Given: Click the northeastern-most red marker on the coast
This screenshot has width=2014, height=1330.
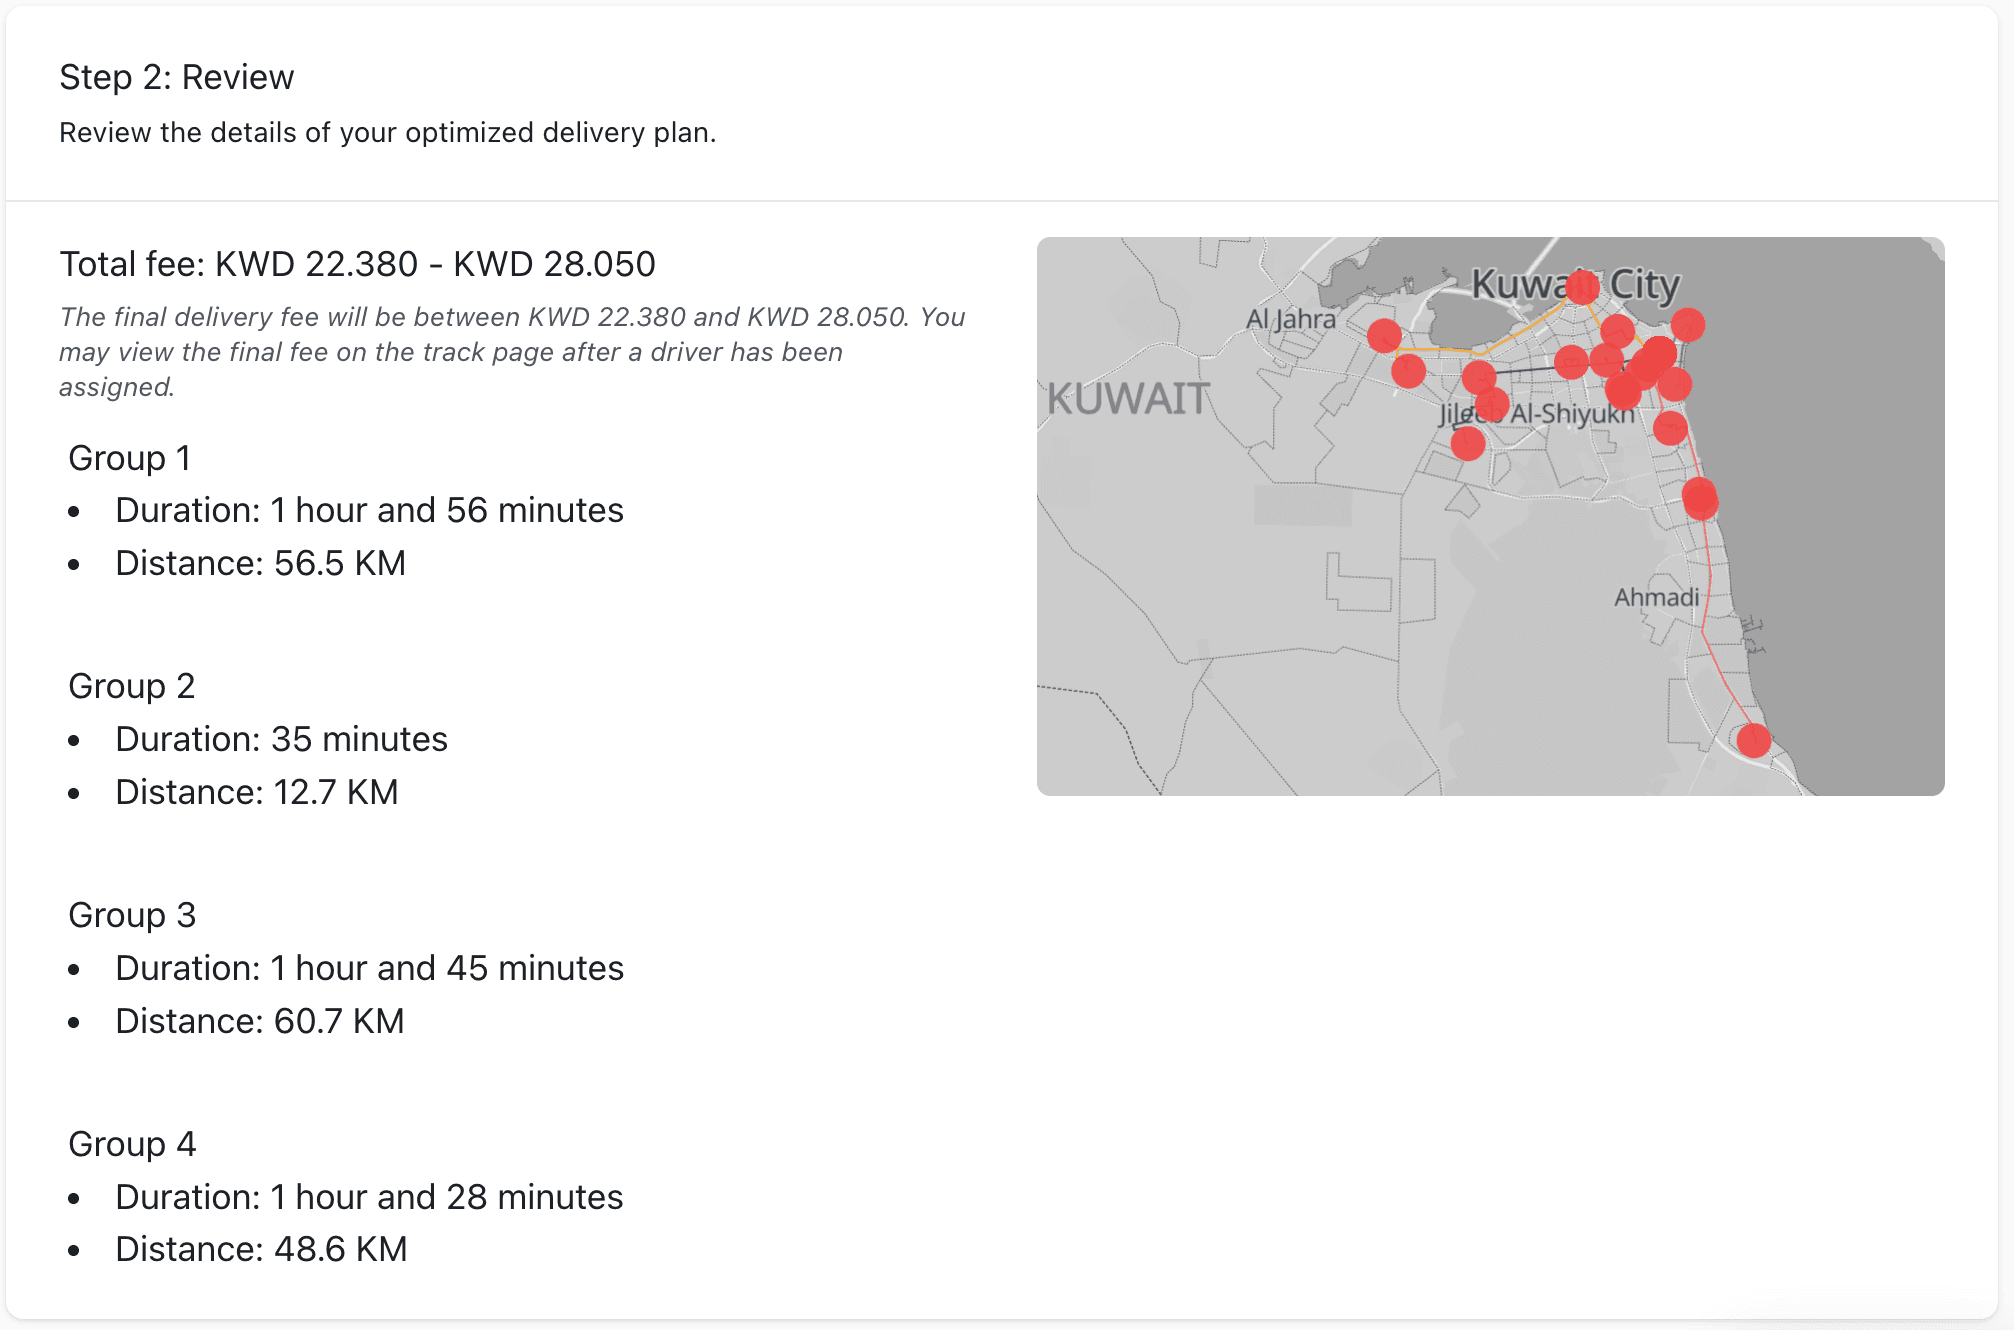Looking at the screenshot, I should [x=1688, y=324].
